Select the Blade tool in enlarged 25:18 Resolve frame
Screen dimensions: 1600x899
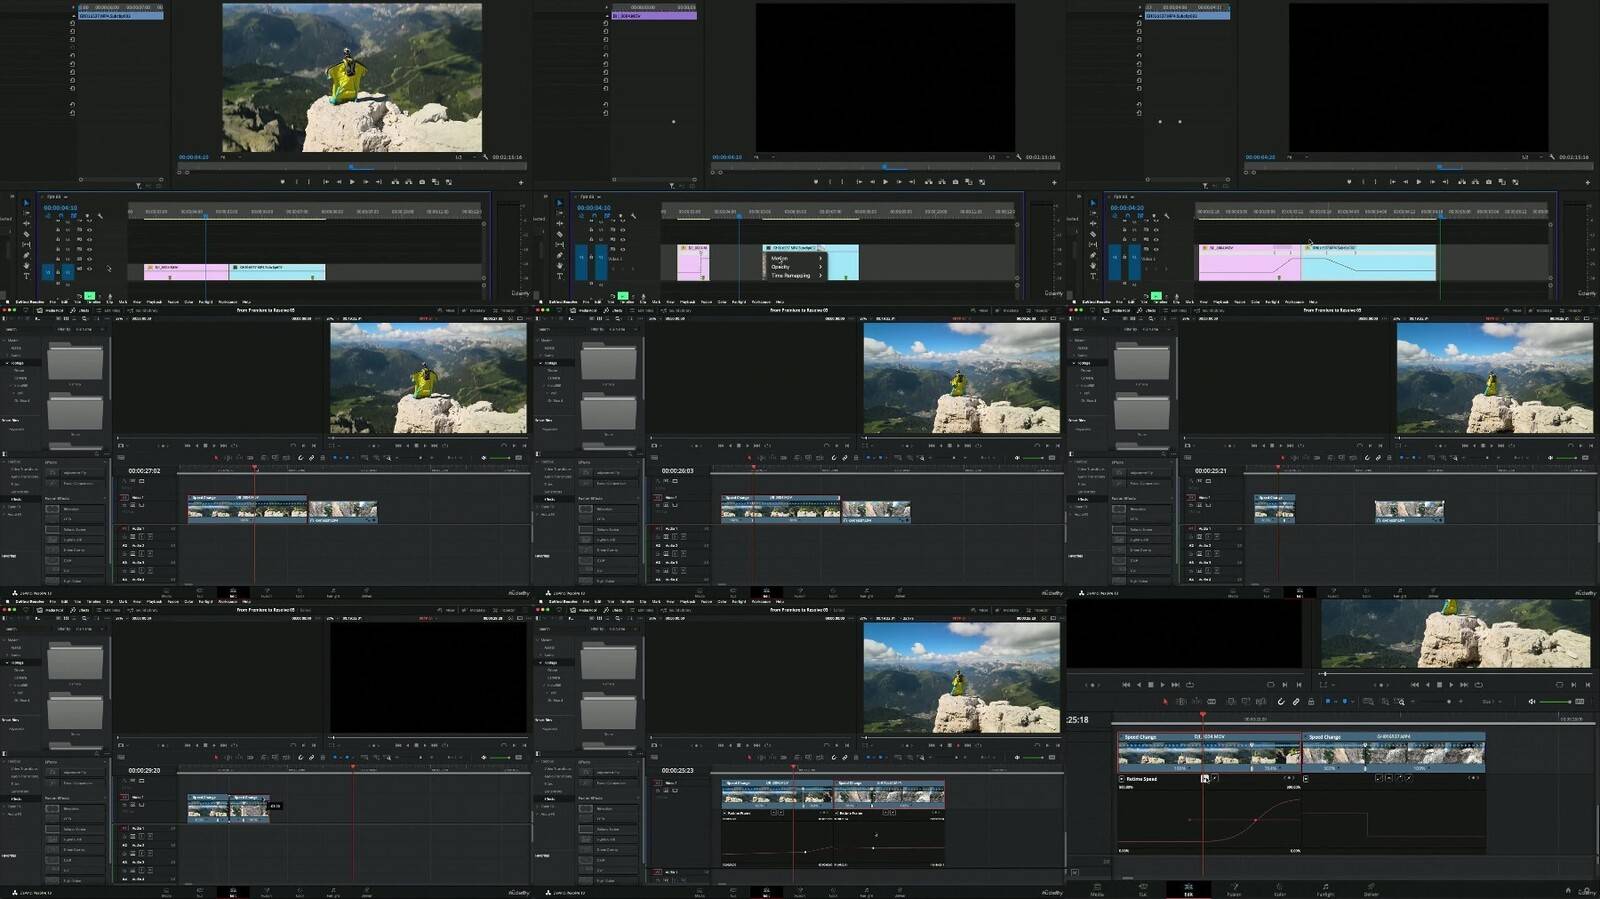(1211, 702)
